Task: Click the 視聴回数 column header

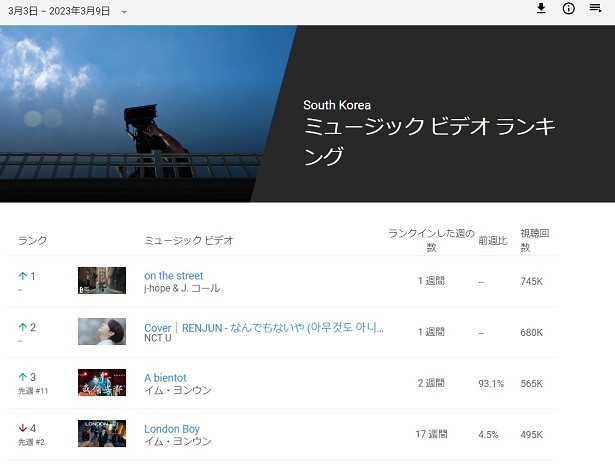Action: coord(534,240)
